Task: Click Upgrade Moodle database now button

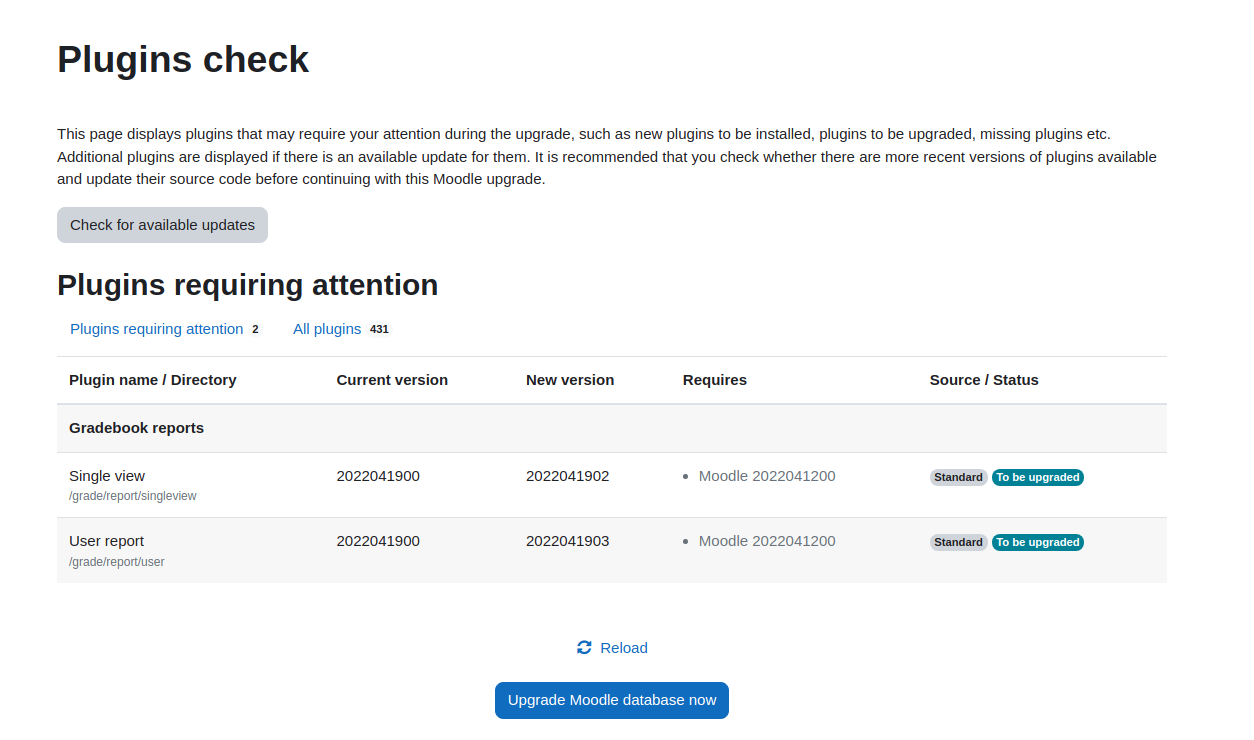Action: 612,700
